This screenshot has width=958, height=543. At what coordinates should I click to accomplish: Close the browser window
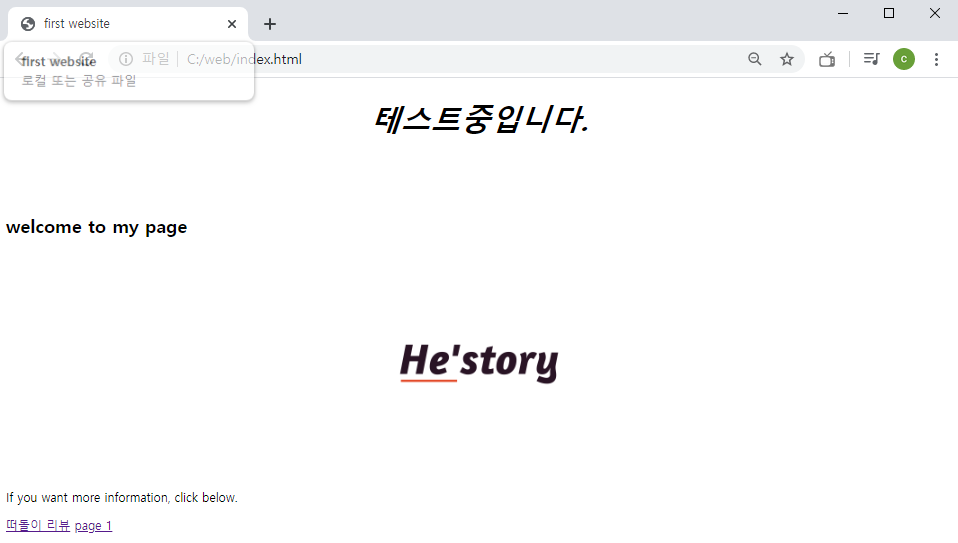coord(935,13)
